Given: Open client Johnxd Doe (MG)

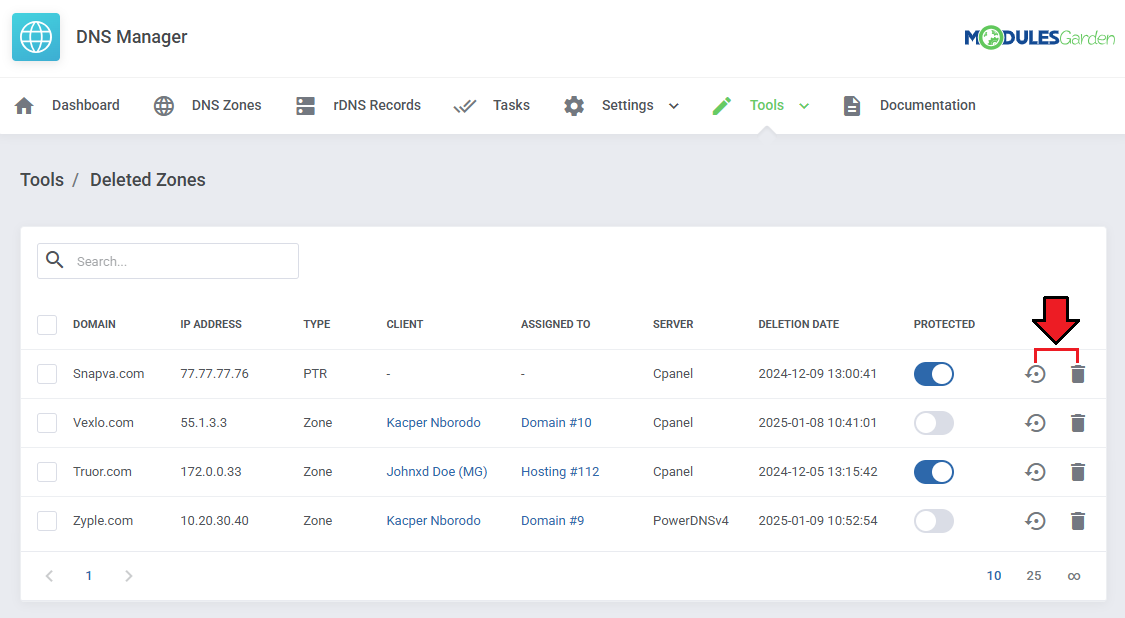Looking at the screenshot, I should (436, 472).
